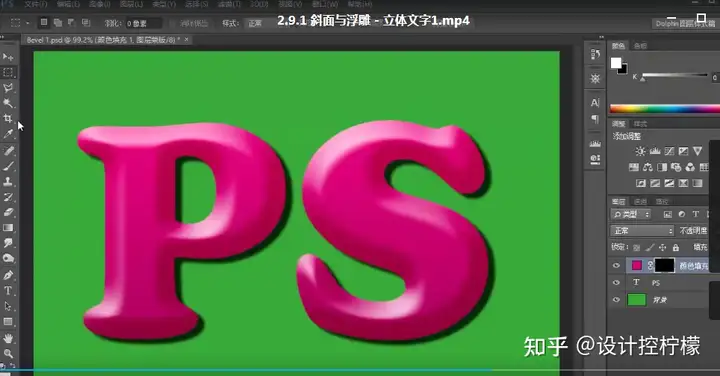Click the K grayscale slider

tap(675, 76)
